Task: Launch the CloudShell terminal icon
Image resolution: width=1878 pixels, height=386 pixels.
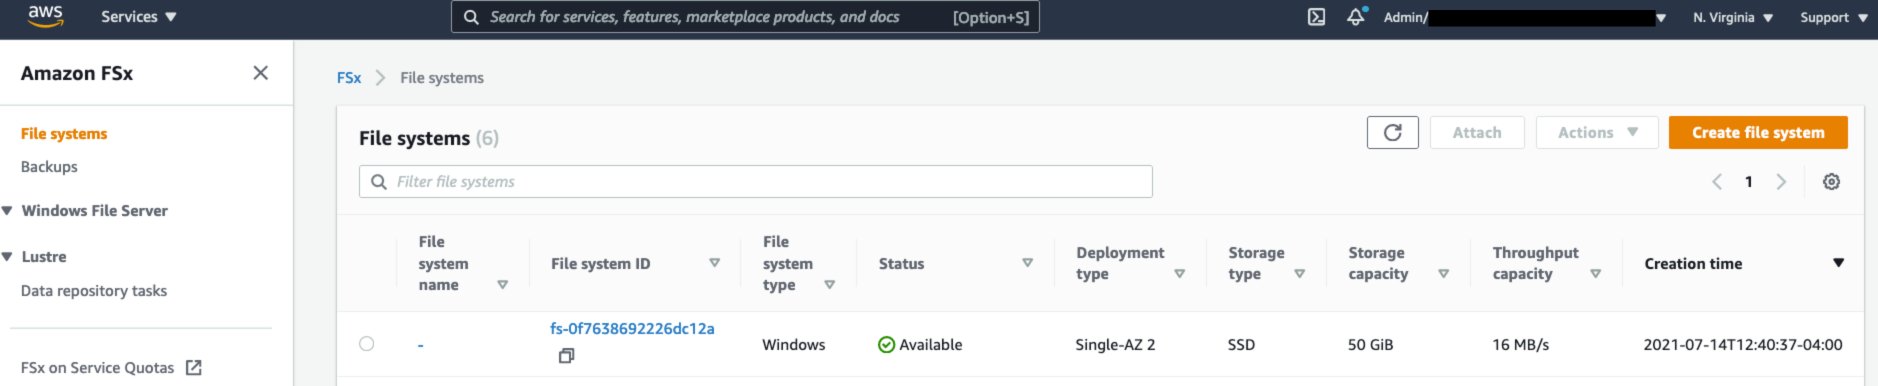Action: tap(1317, 17)
